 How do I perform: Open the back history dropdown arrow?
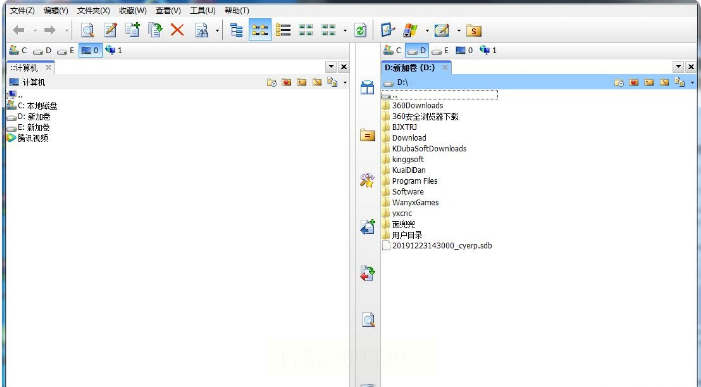pyautogui.click(x=35, y=31)
